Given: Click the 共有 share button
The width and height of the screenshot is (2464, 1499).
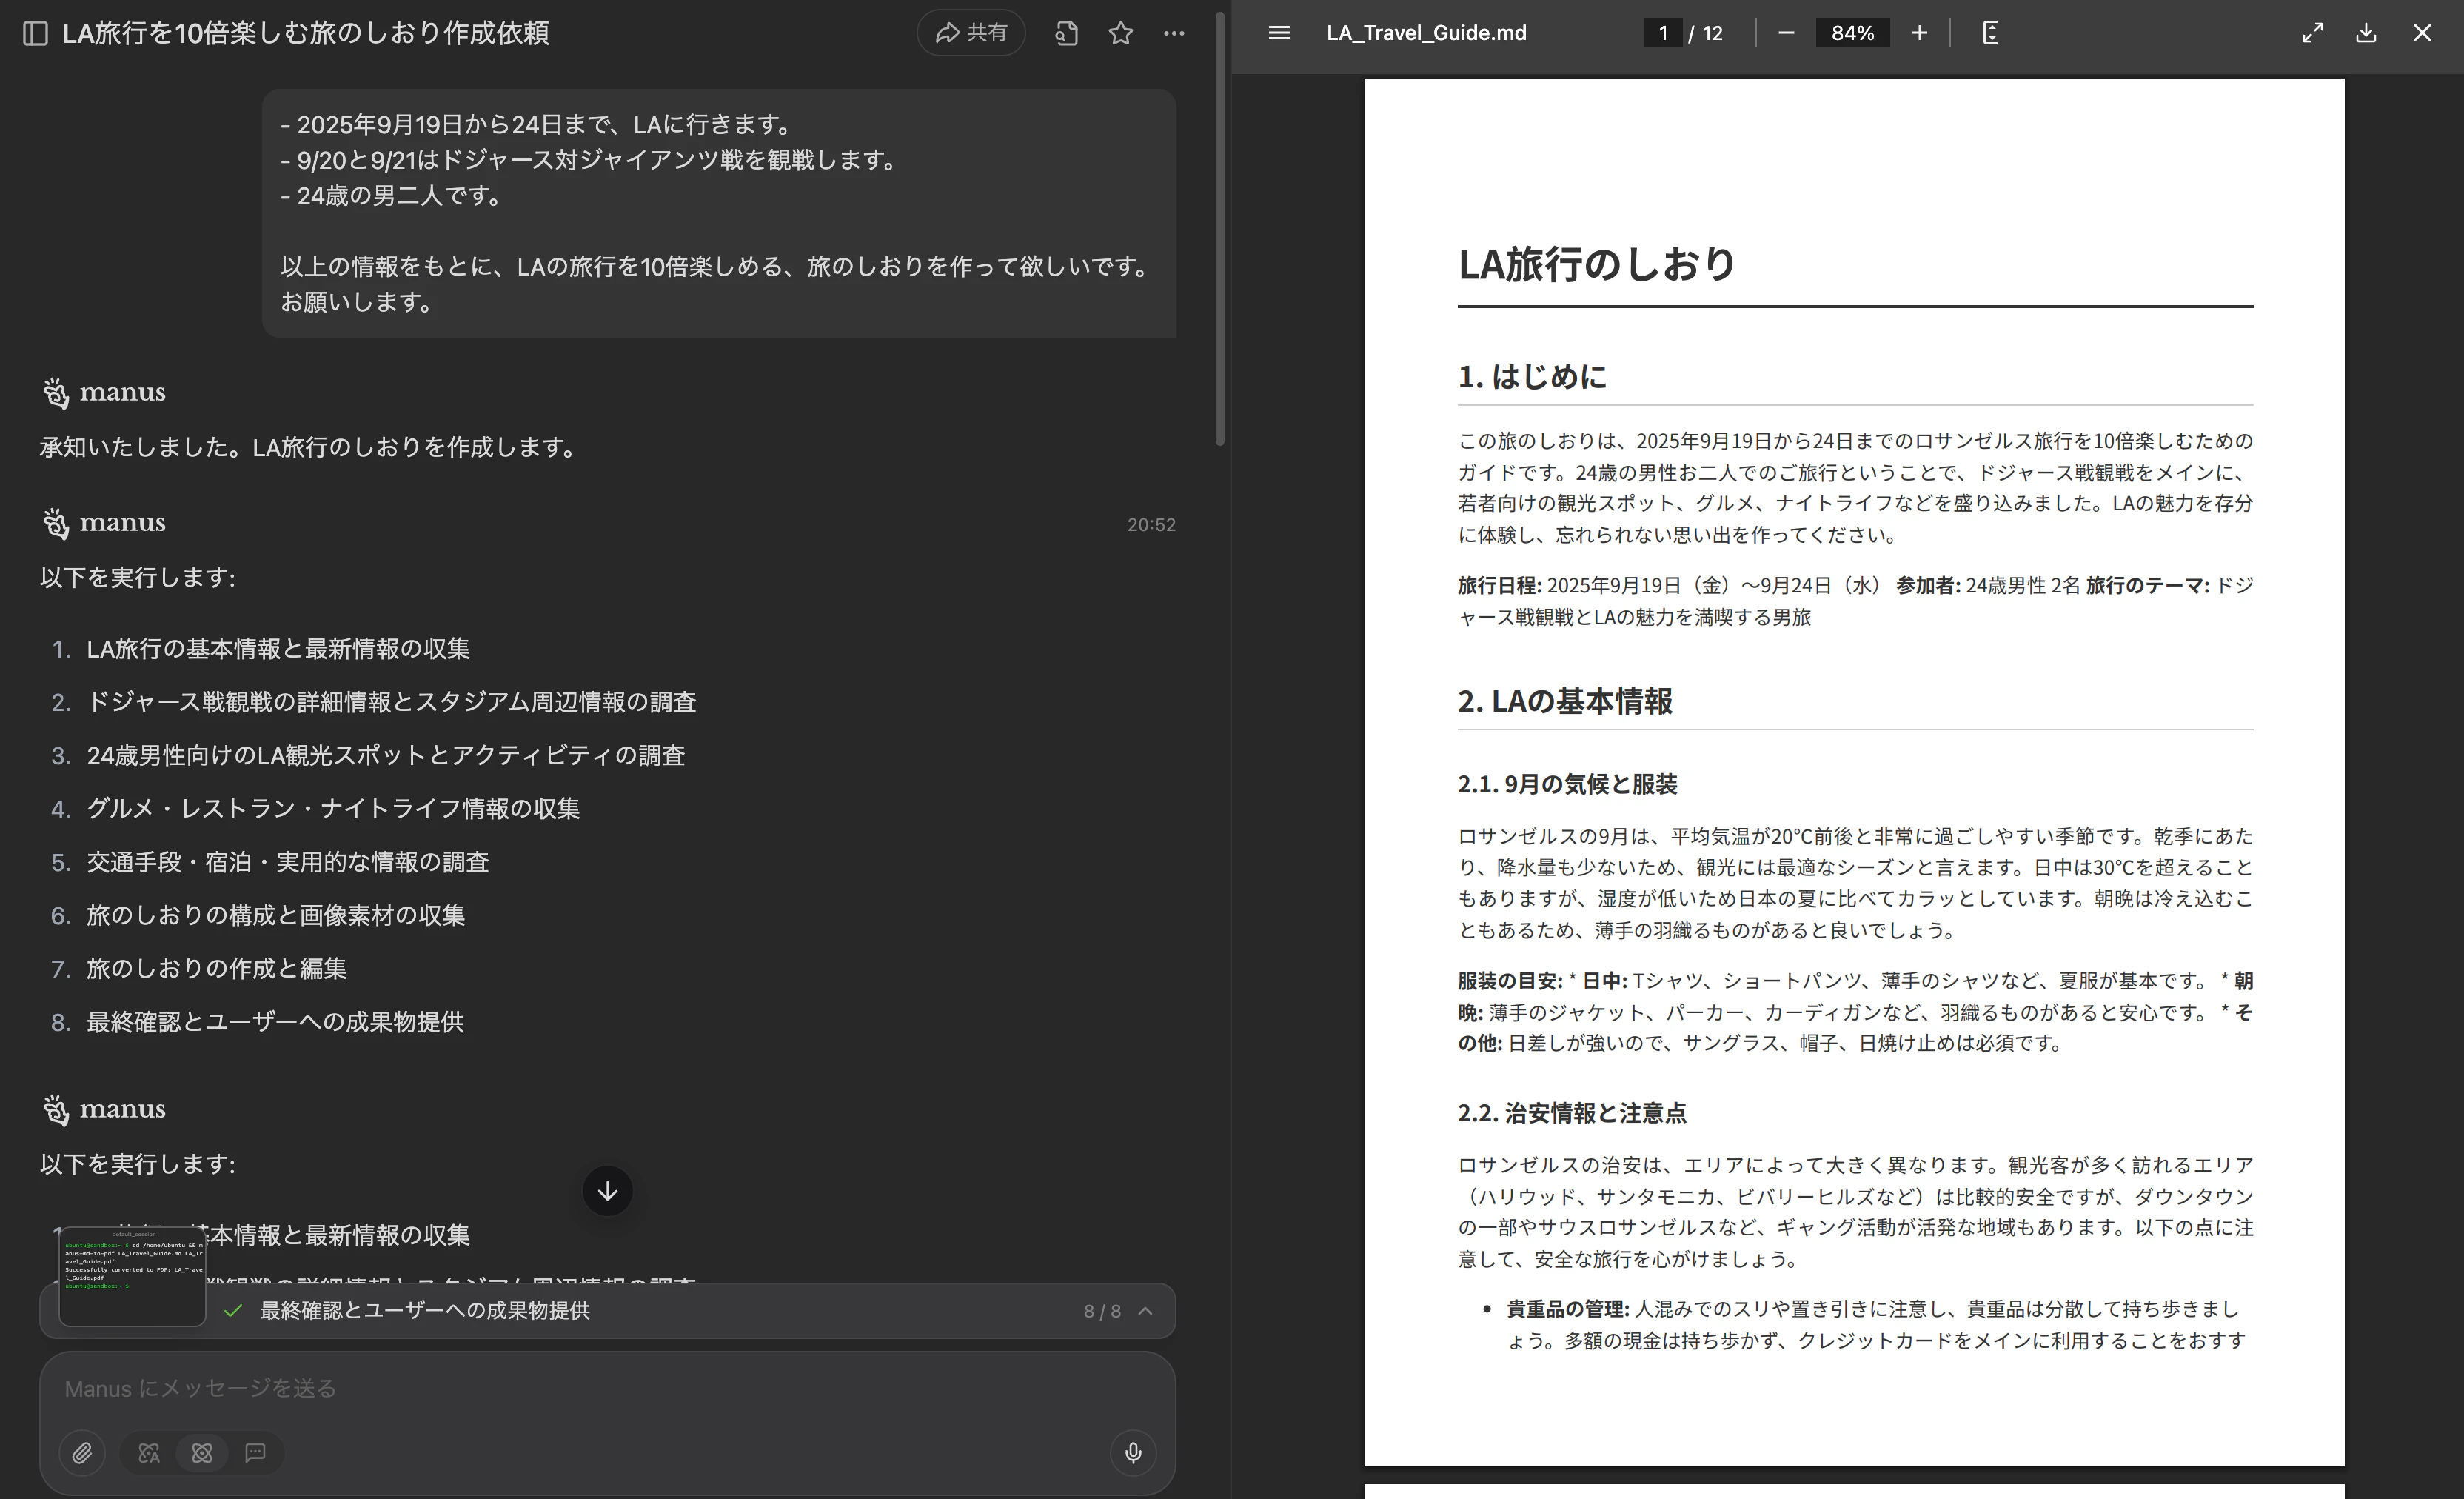Looking at the screenshot, I should tap(971, 33).
